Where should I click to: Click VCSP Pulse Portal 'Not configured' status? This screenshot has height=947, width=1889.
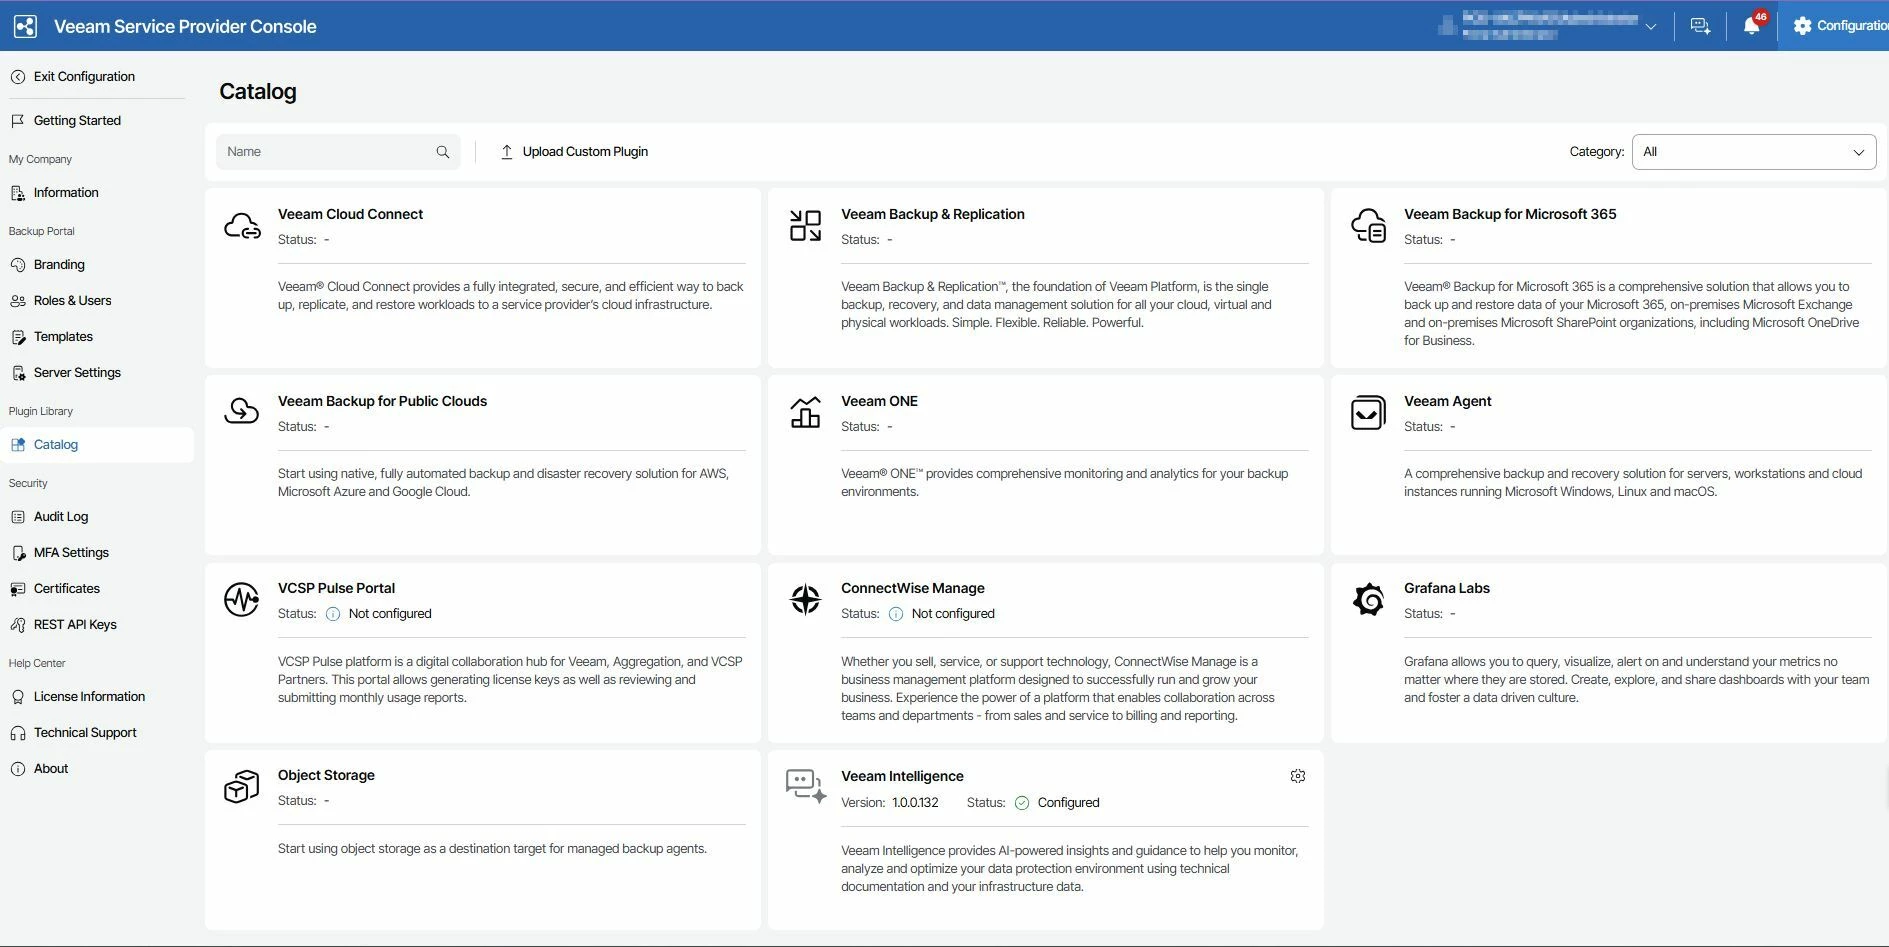point(390,614)
